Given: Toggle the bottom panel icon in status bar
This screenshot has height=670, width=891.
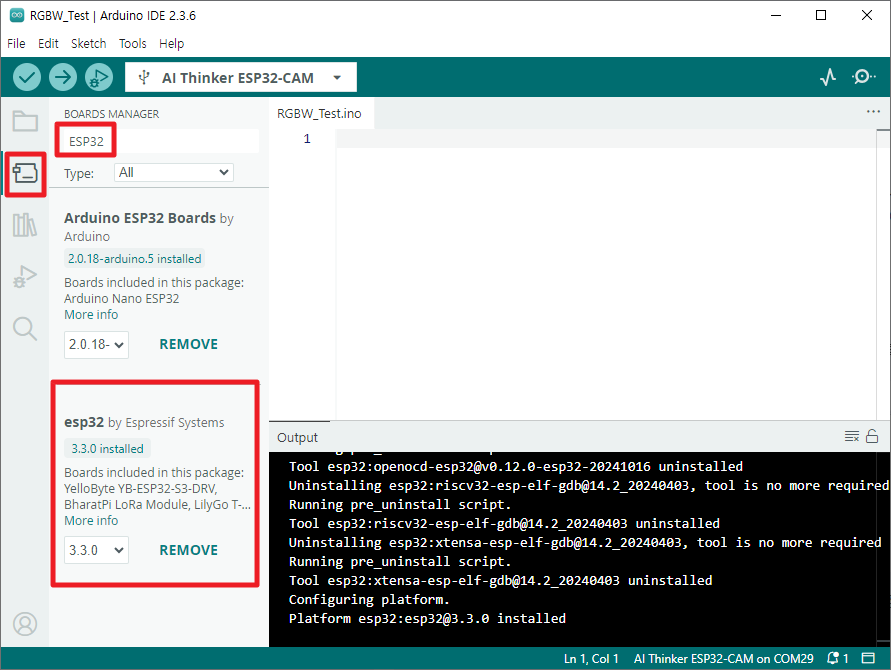Looking at the screenshot, I should coord(868,658).
